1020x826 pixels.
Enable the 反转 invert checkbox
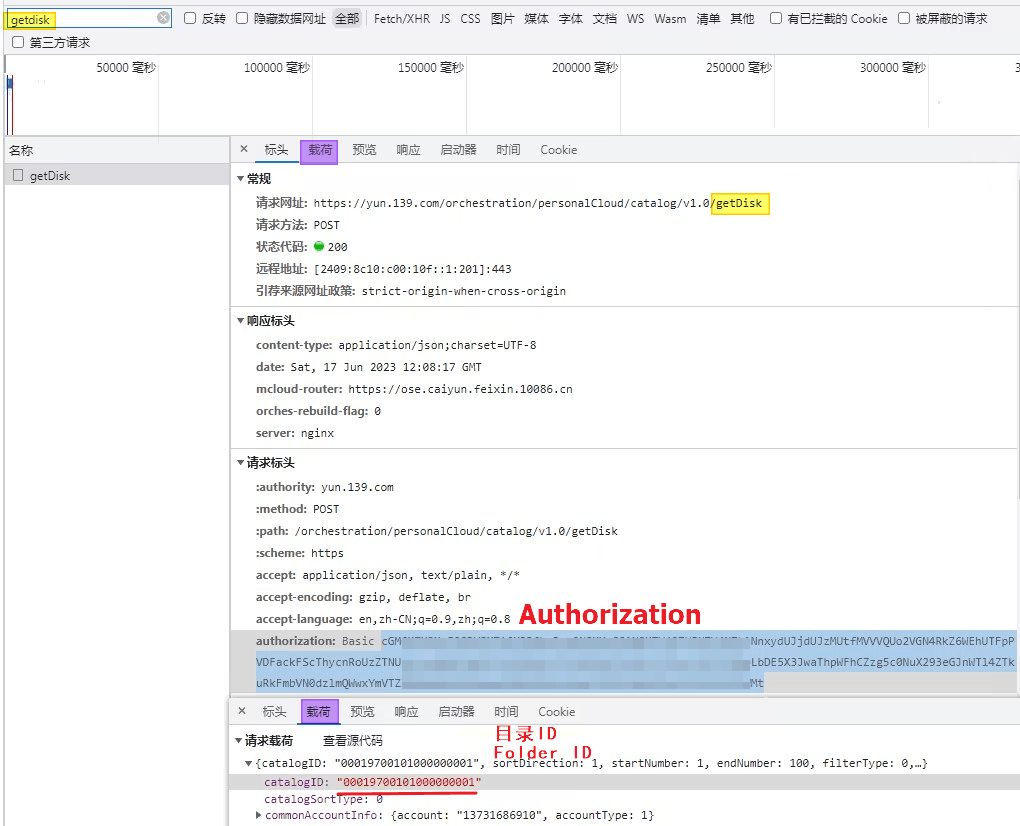pos(190,18)
